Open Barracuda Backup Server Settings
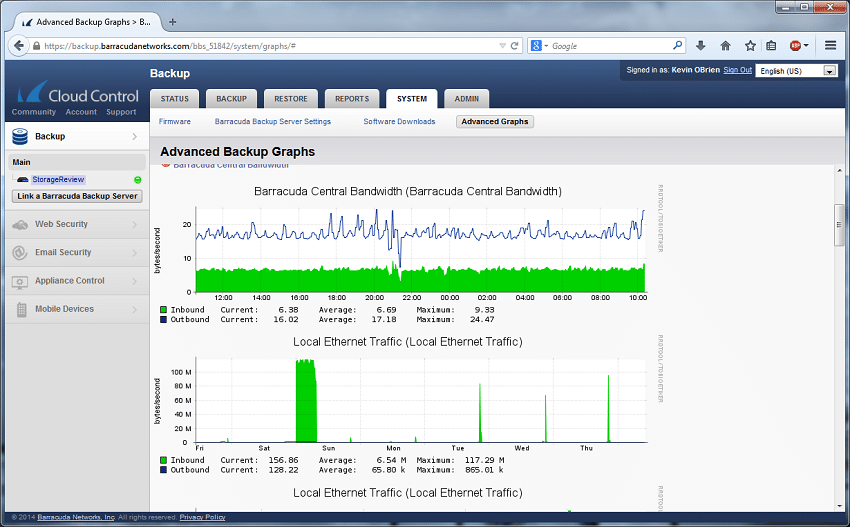 tap(273, 121)
